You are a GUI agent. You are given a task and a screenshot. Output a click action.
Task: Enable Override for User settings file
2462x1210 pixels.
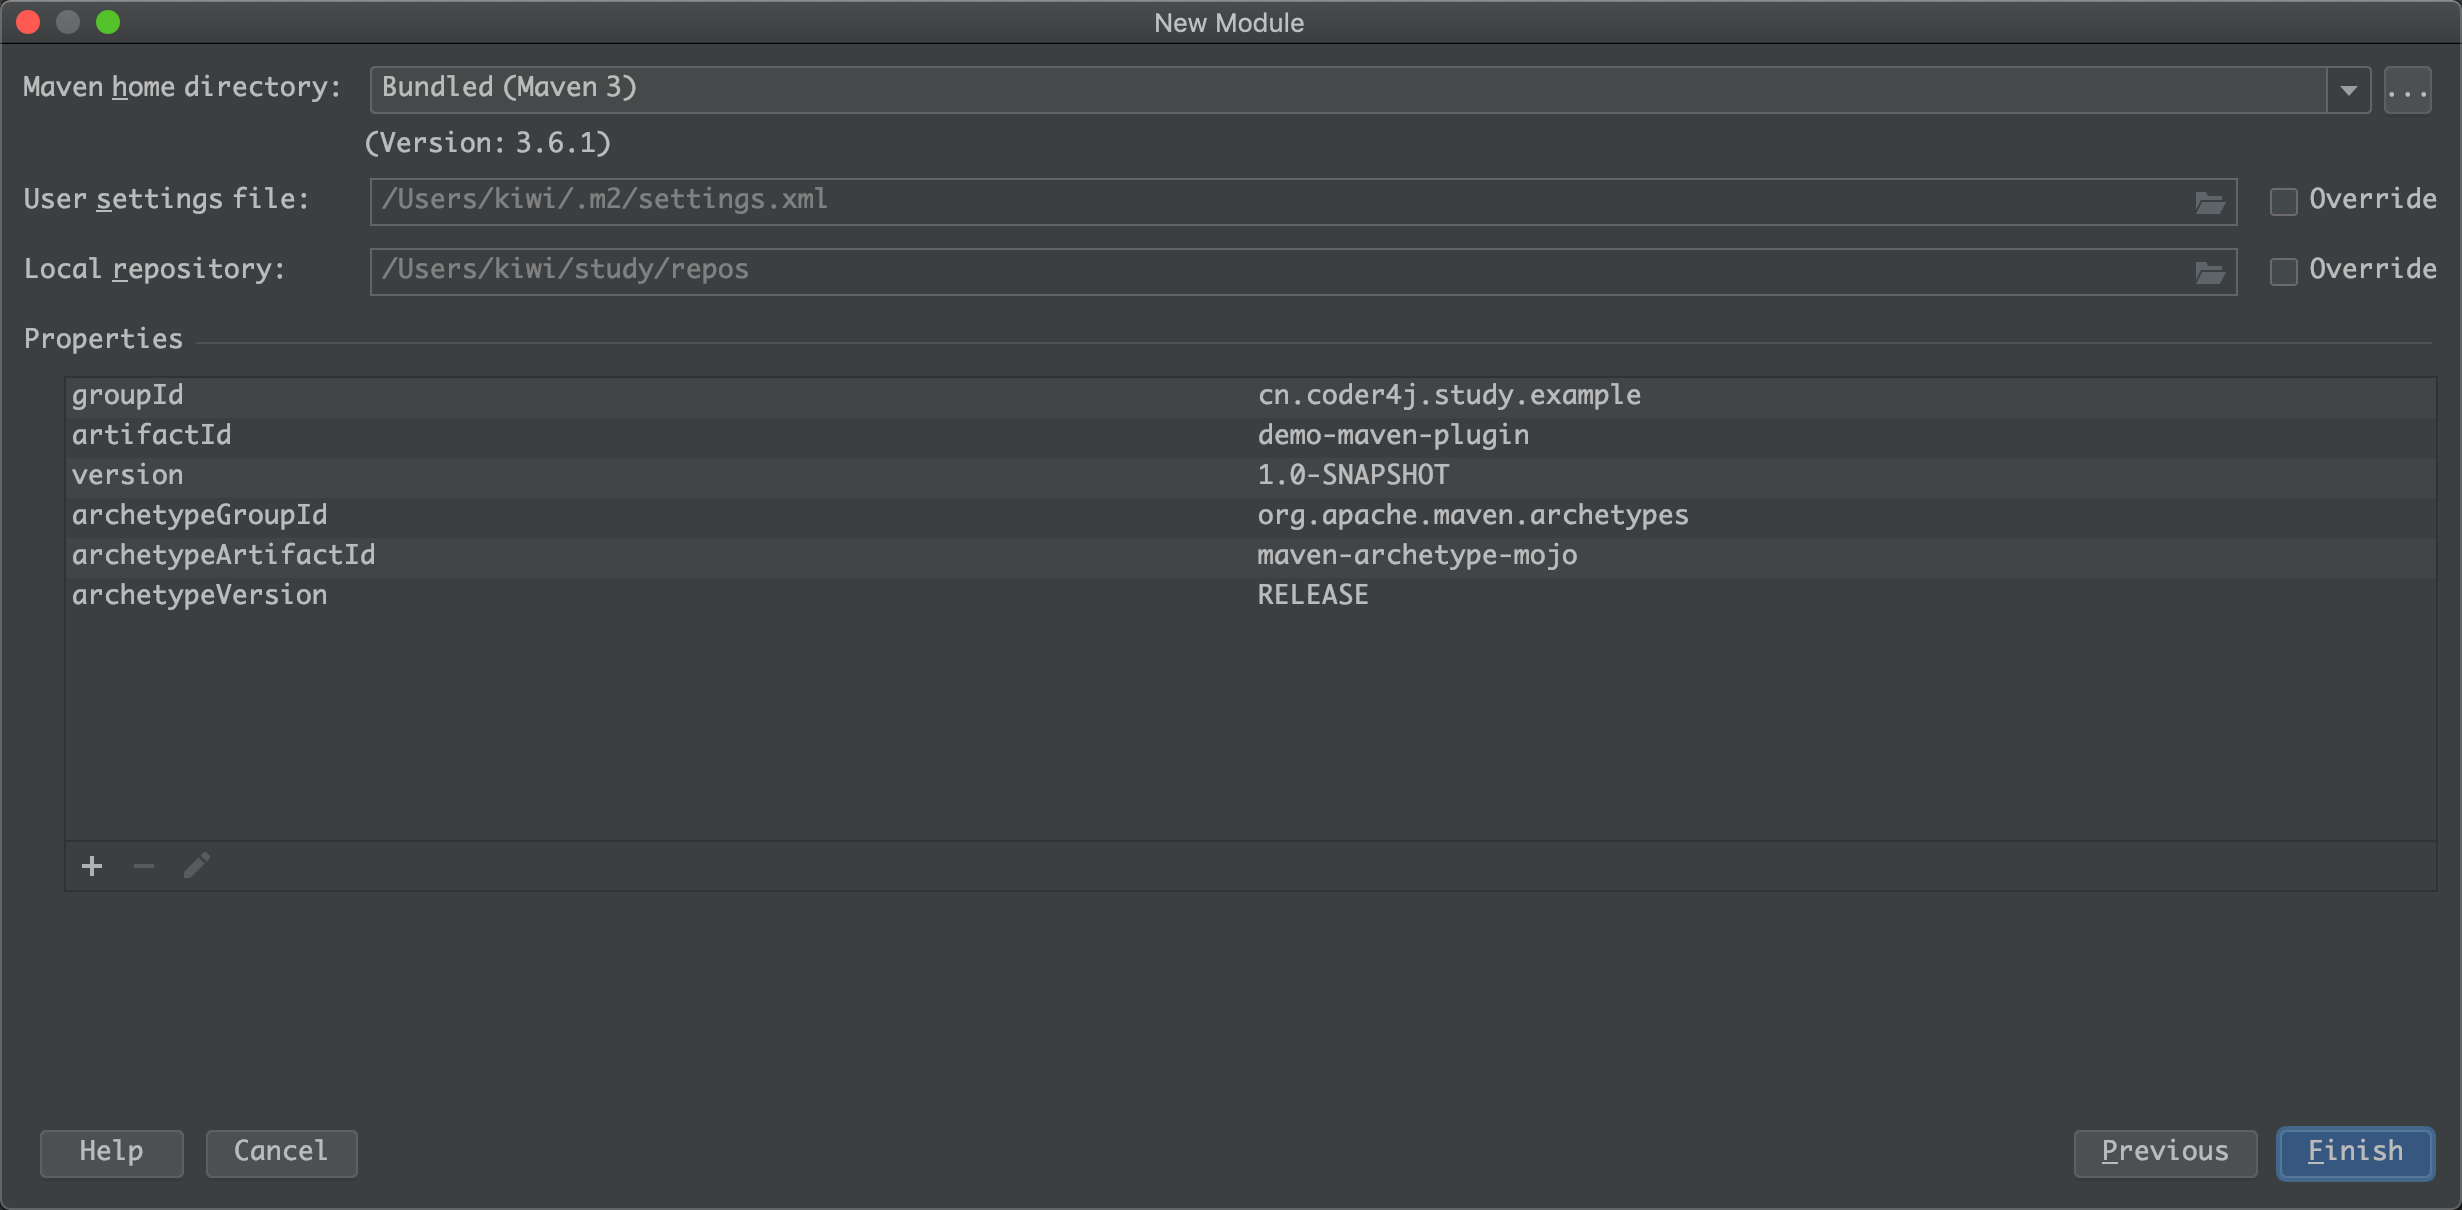(2283, 201)
